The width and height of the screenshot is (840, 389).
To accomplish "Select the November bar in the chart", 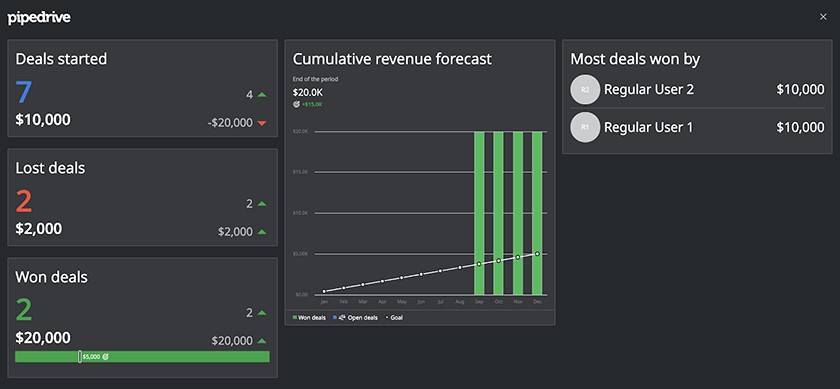I will (x=518, y=213).
